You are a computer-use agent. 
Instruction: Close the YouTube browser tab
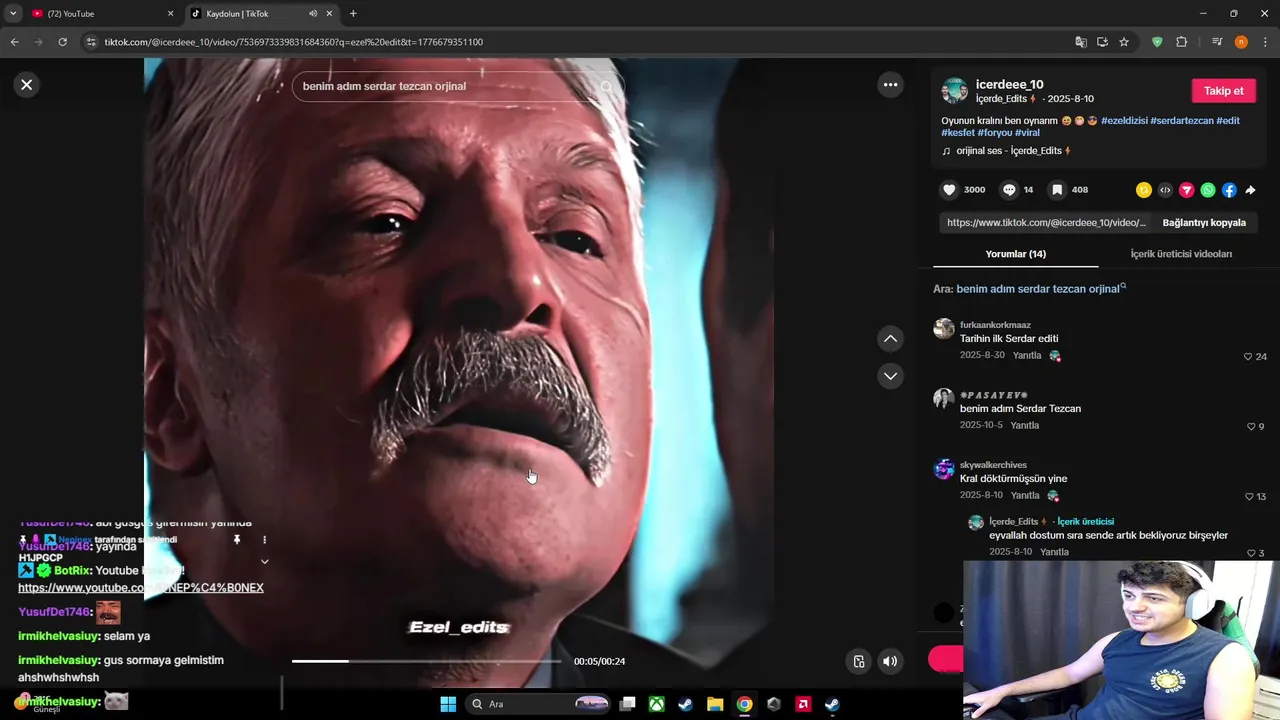tap(170, 14)
